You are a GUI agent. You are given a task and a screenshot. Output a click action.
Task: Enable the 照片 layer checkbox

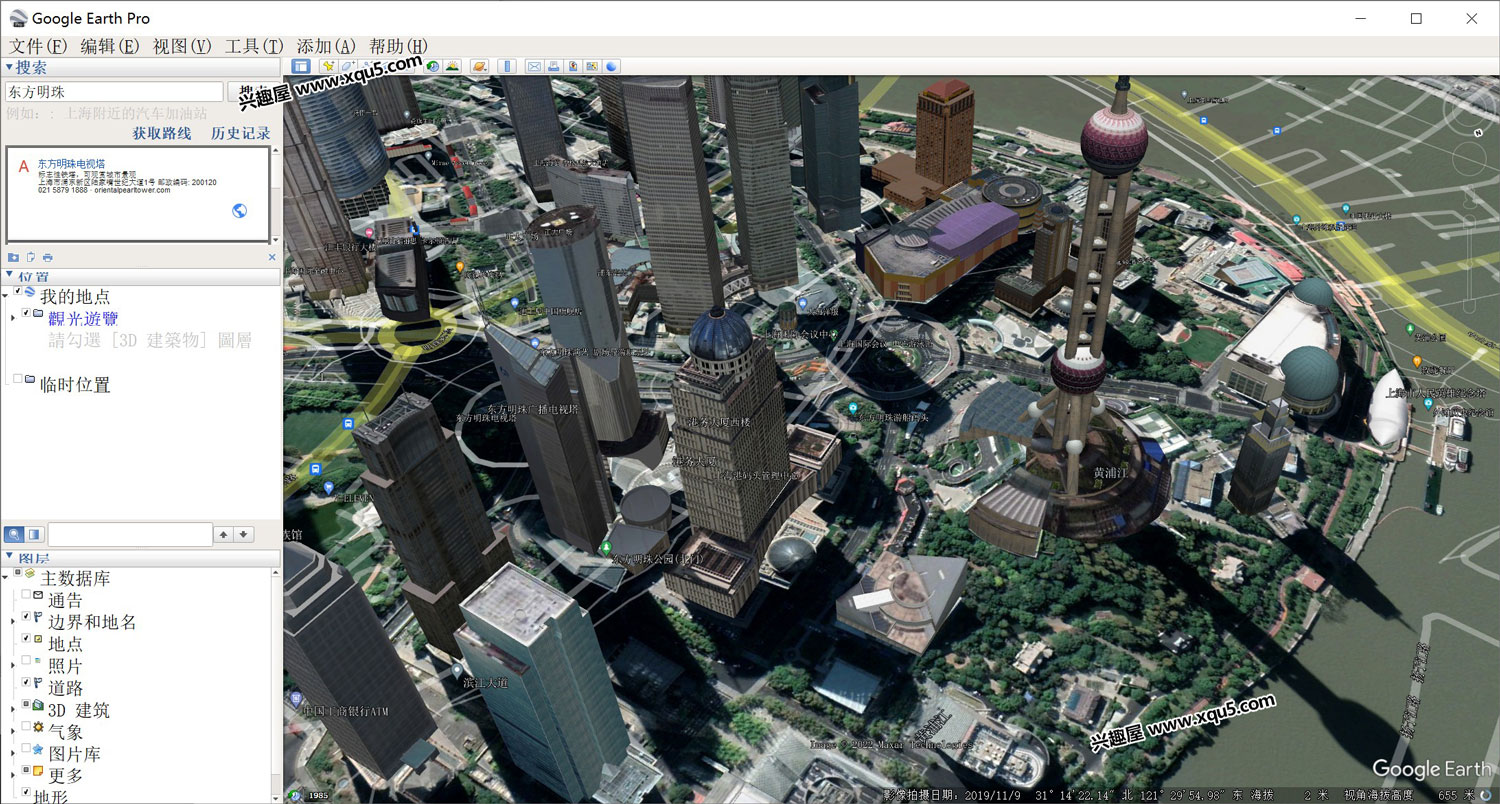tap(26, 661)
